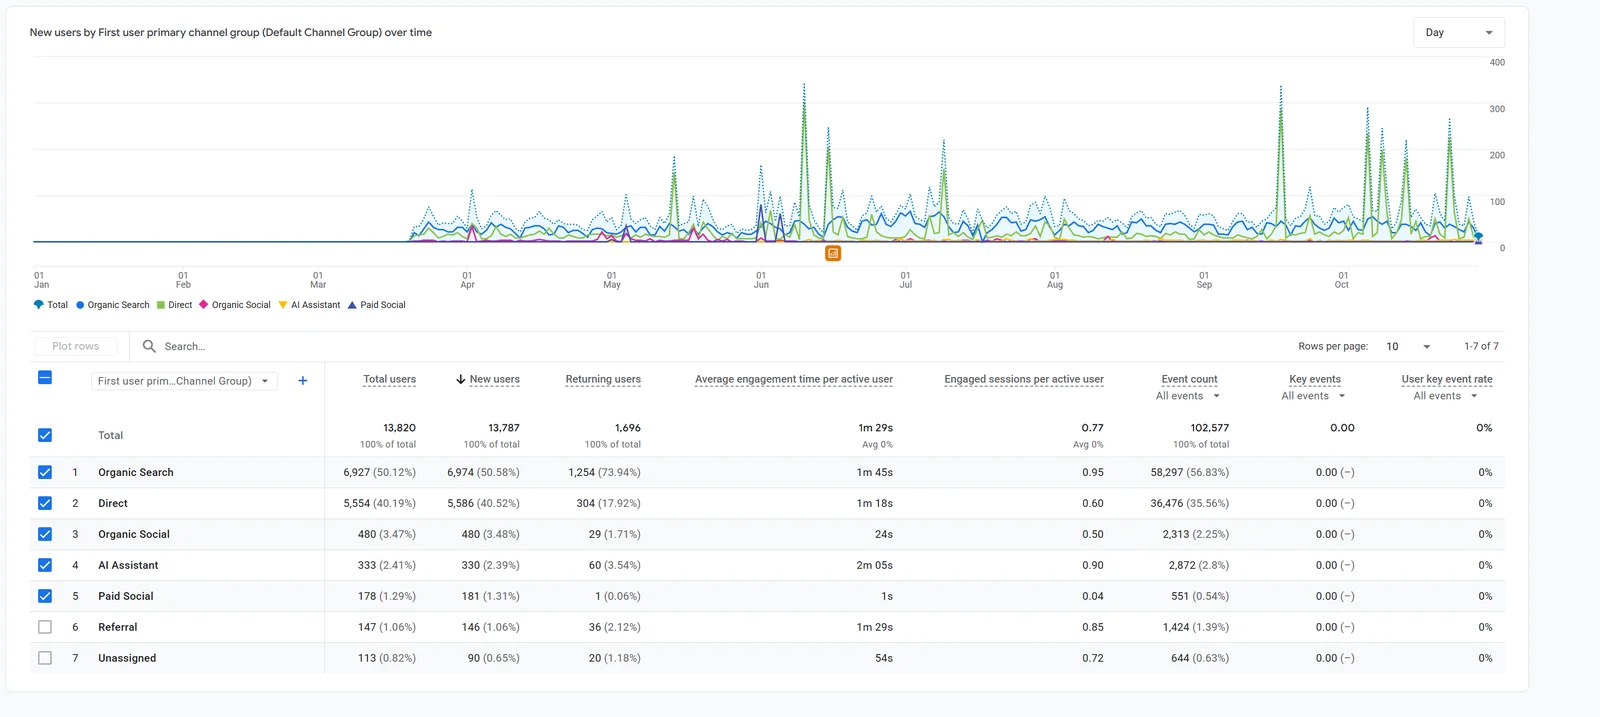
Task: Click the chart title text
Action: 231,33
